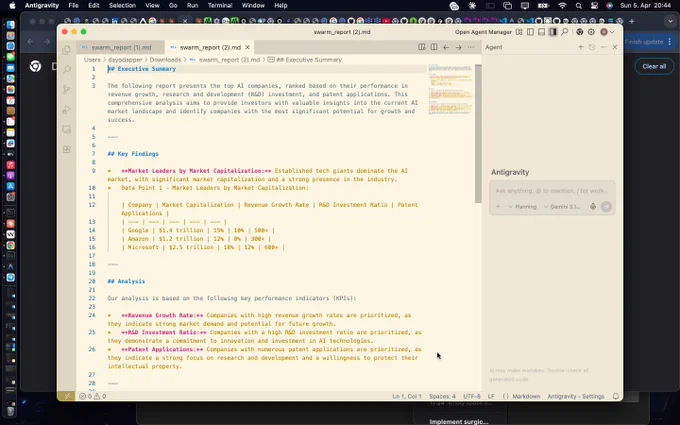Screen dimensions: 680x425
Task: Focus the Ask anything agent input
Action: point(552,191)
